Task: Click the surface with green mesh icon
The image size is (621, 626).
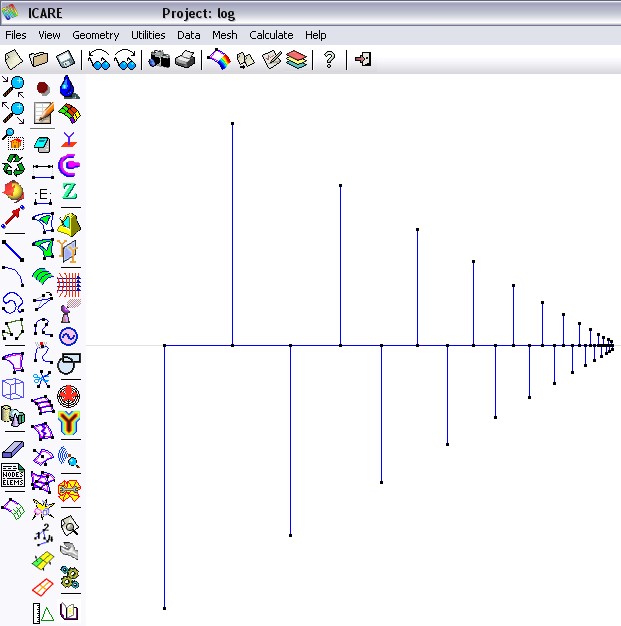Action: [x=13, y=509]
